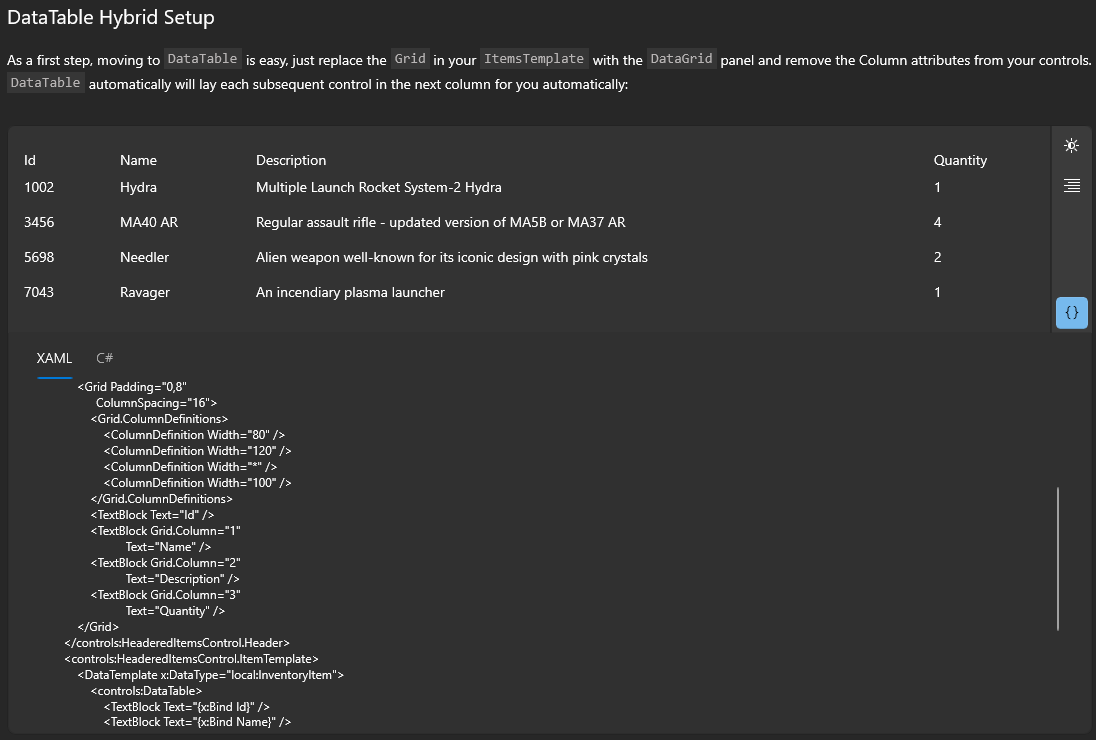Select the XAML code tab

(x=54, y=358)
